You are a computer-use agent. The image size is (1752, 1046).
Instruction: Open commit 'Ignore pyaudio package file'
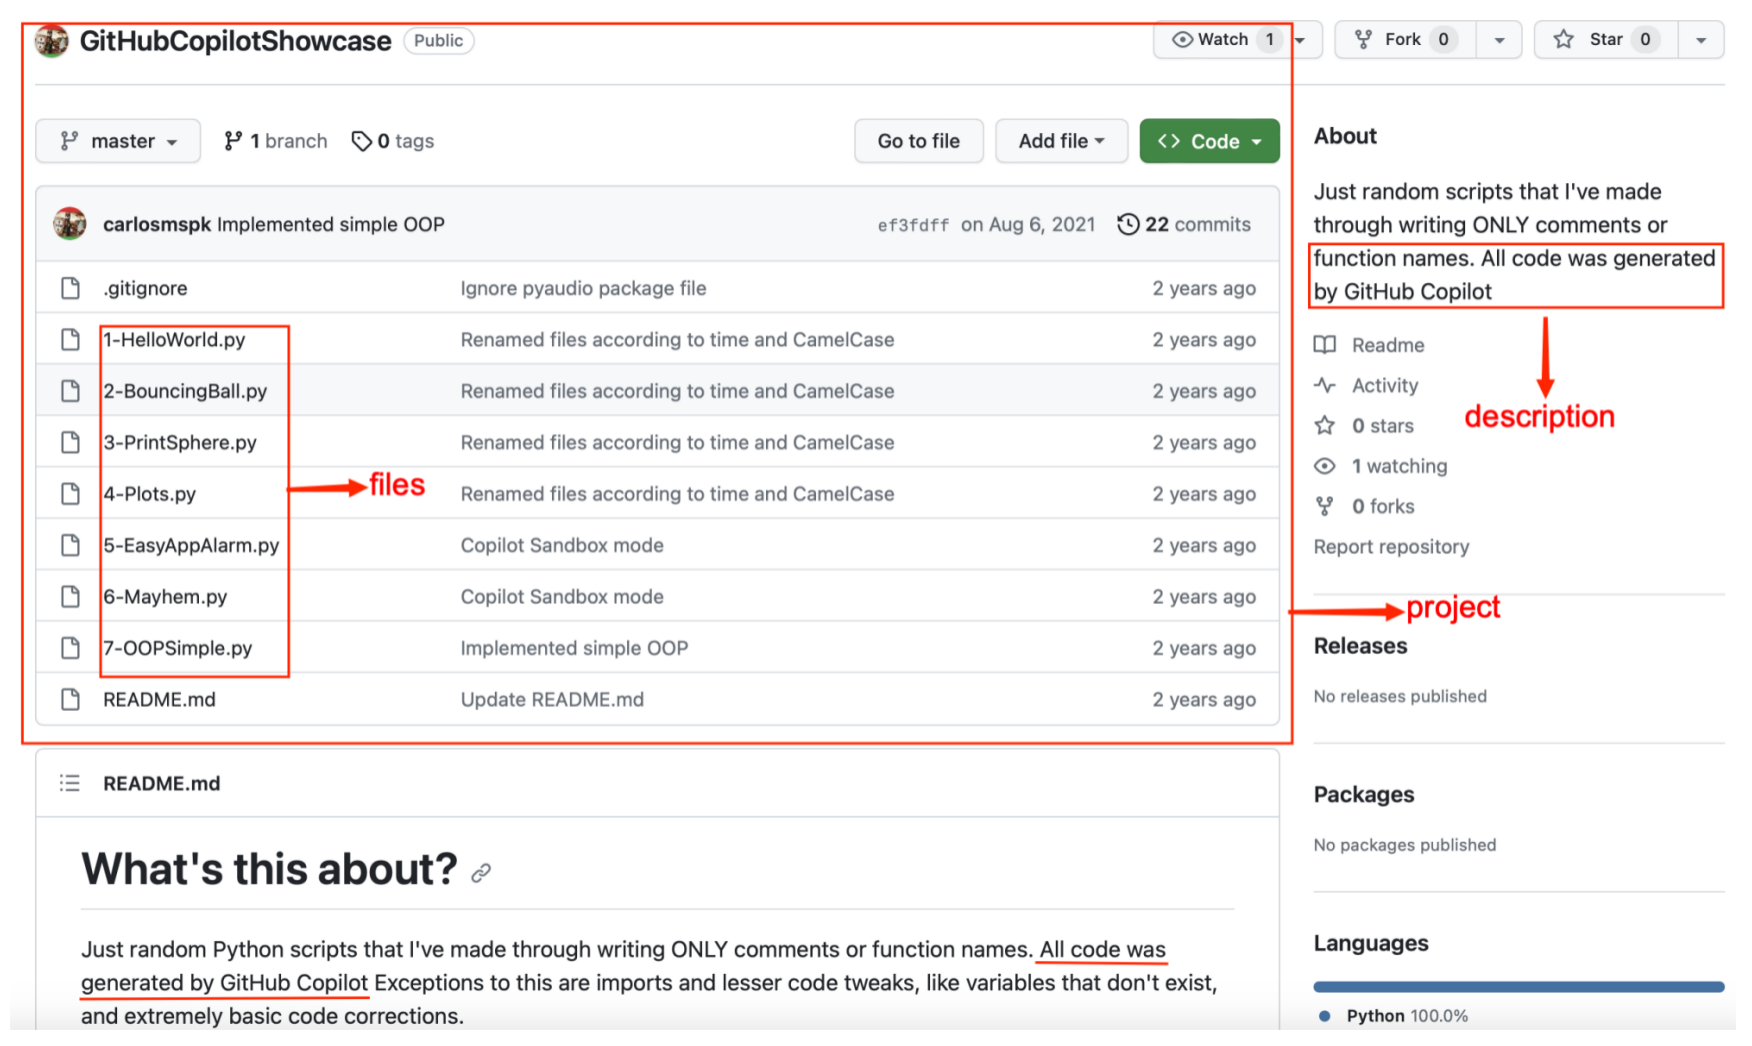pyautogui.click(x=583, y=288)
